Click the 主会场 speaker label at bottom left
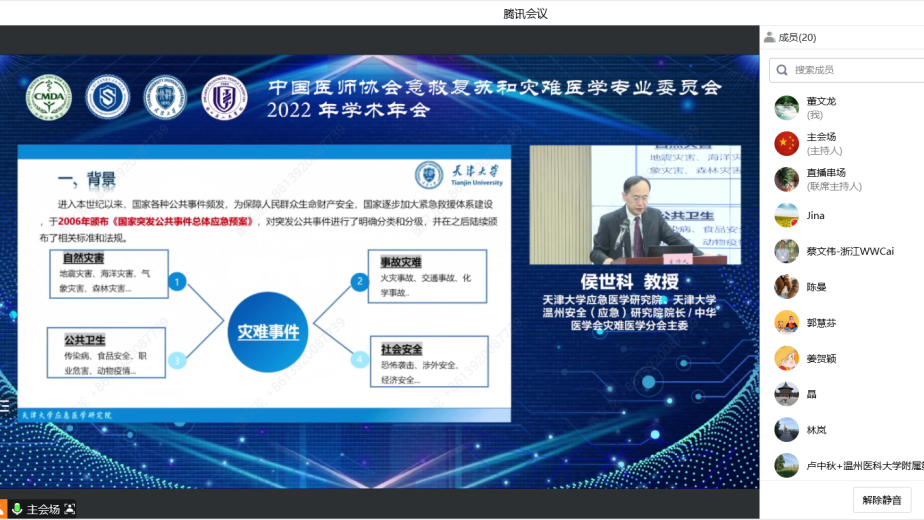 (x=43, y=509)
